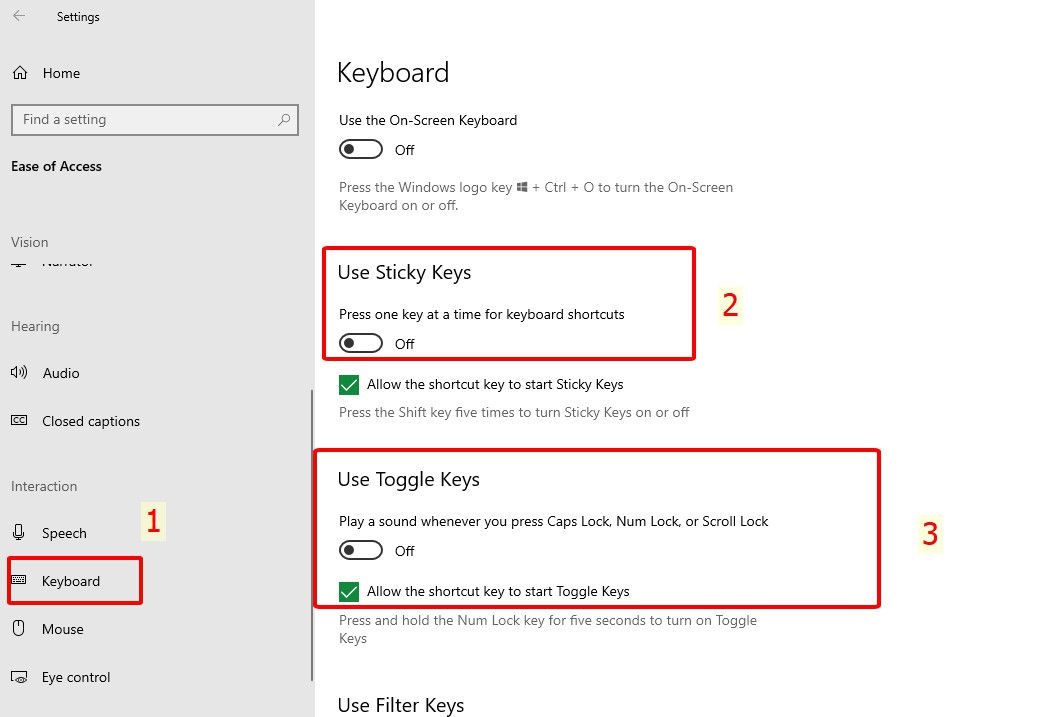Click the Closed captions CC icon

[x=19, y=421]
